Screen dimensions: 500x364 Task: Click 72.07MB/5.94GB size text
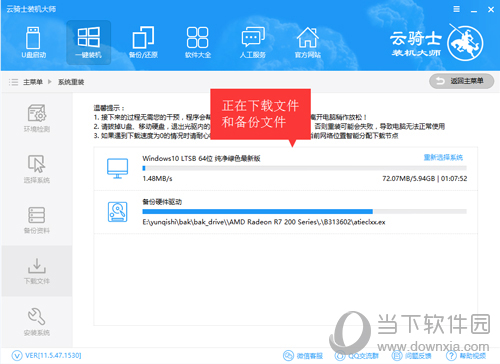coord(409,179)
